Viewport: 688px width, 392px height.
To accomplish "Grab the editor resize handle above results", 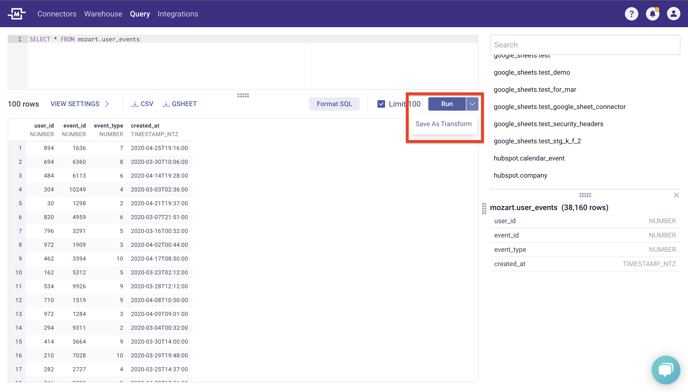I will click(x=243, y=95).
